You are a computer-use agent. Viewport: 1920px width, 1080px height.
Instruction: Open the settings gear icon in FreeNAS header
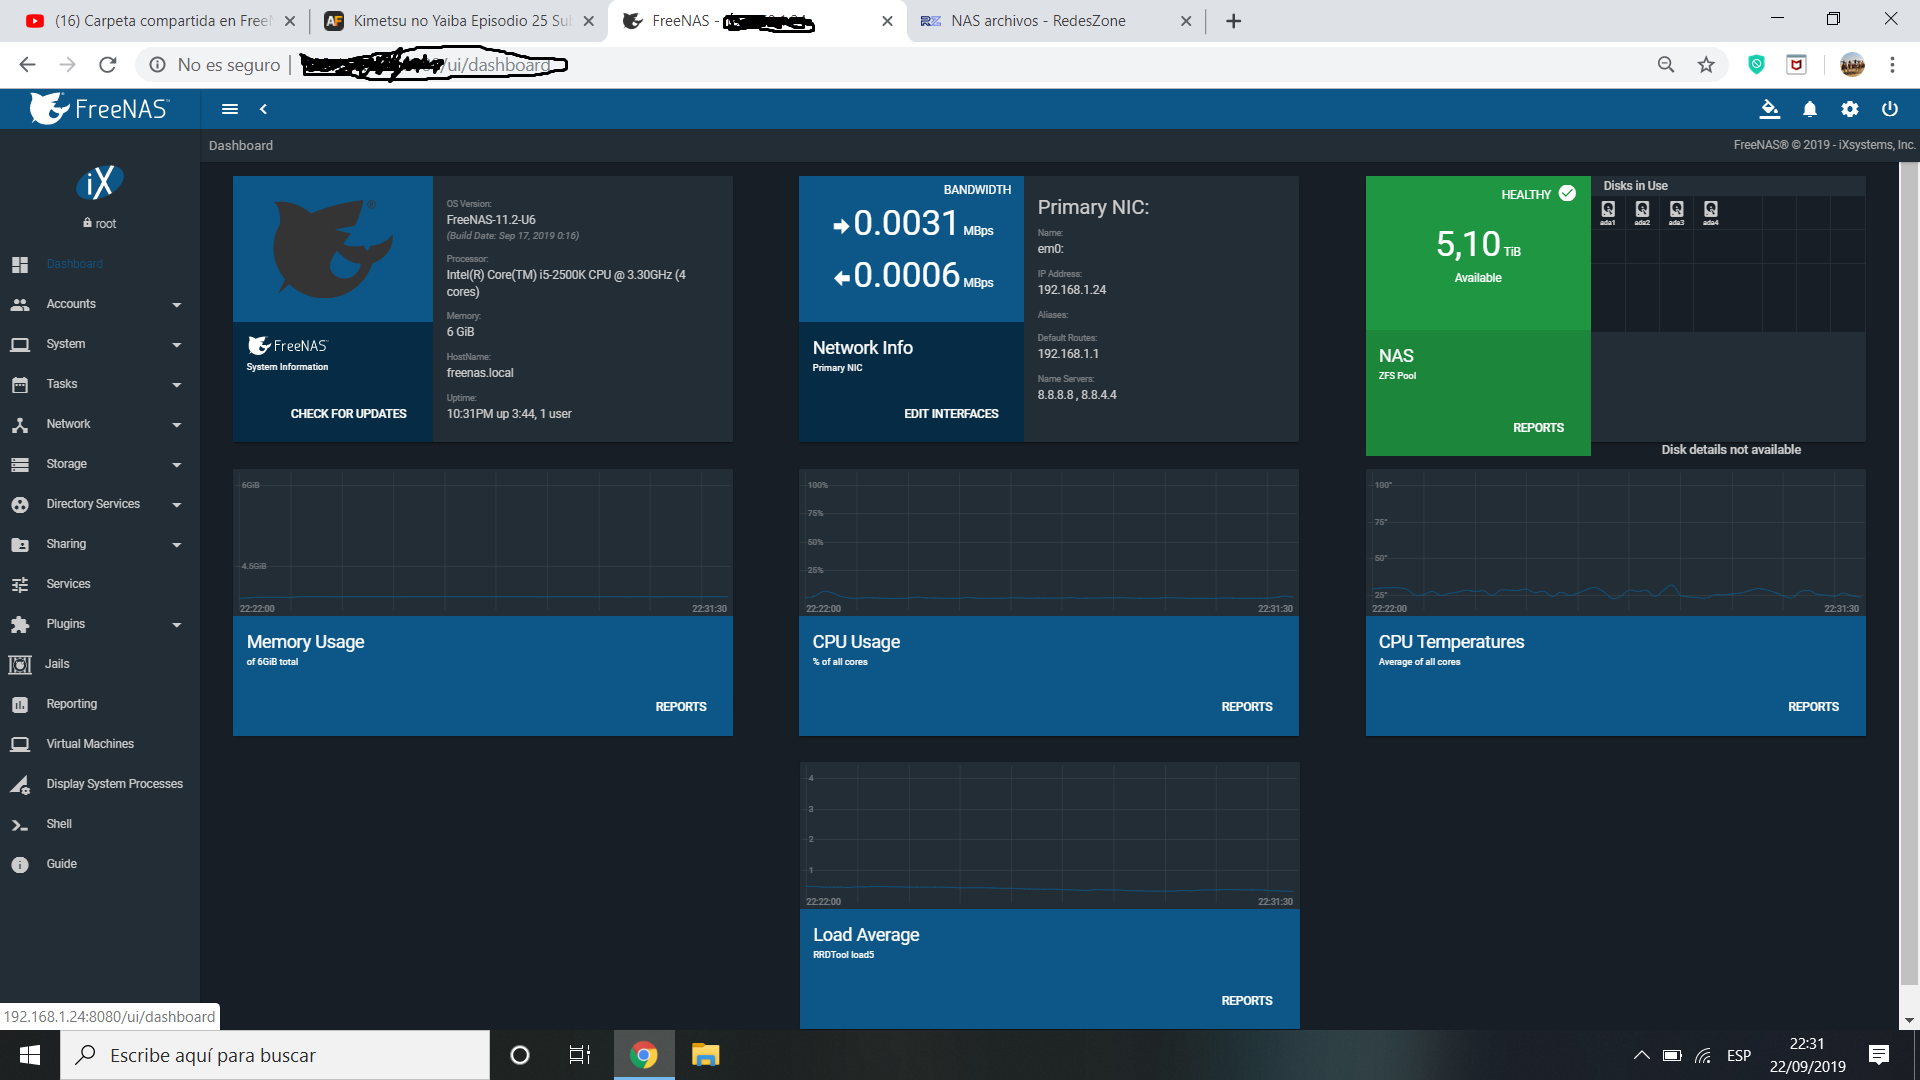[x=1850, y=109]
